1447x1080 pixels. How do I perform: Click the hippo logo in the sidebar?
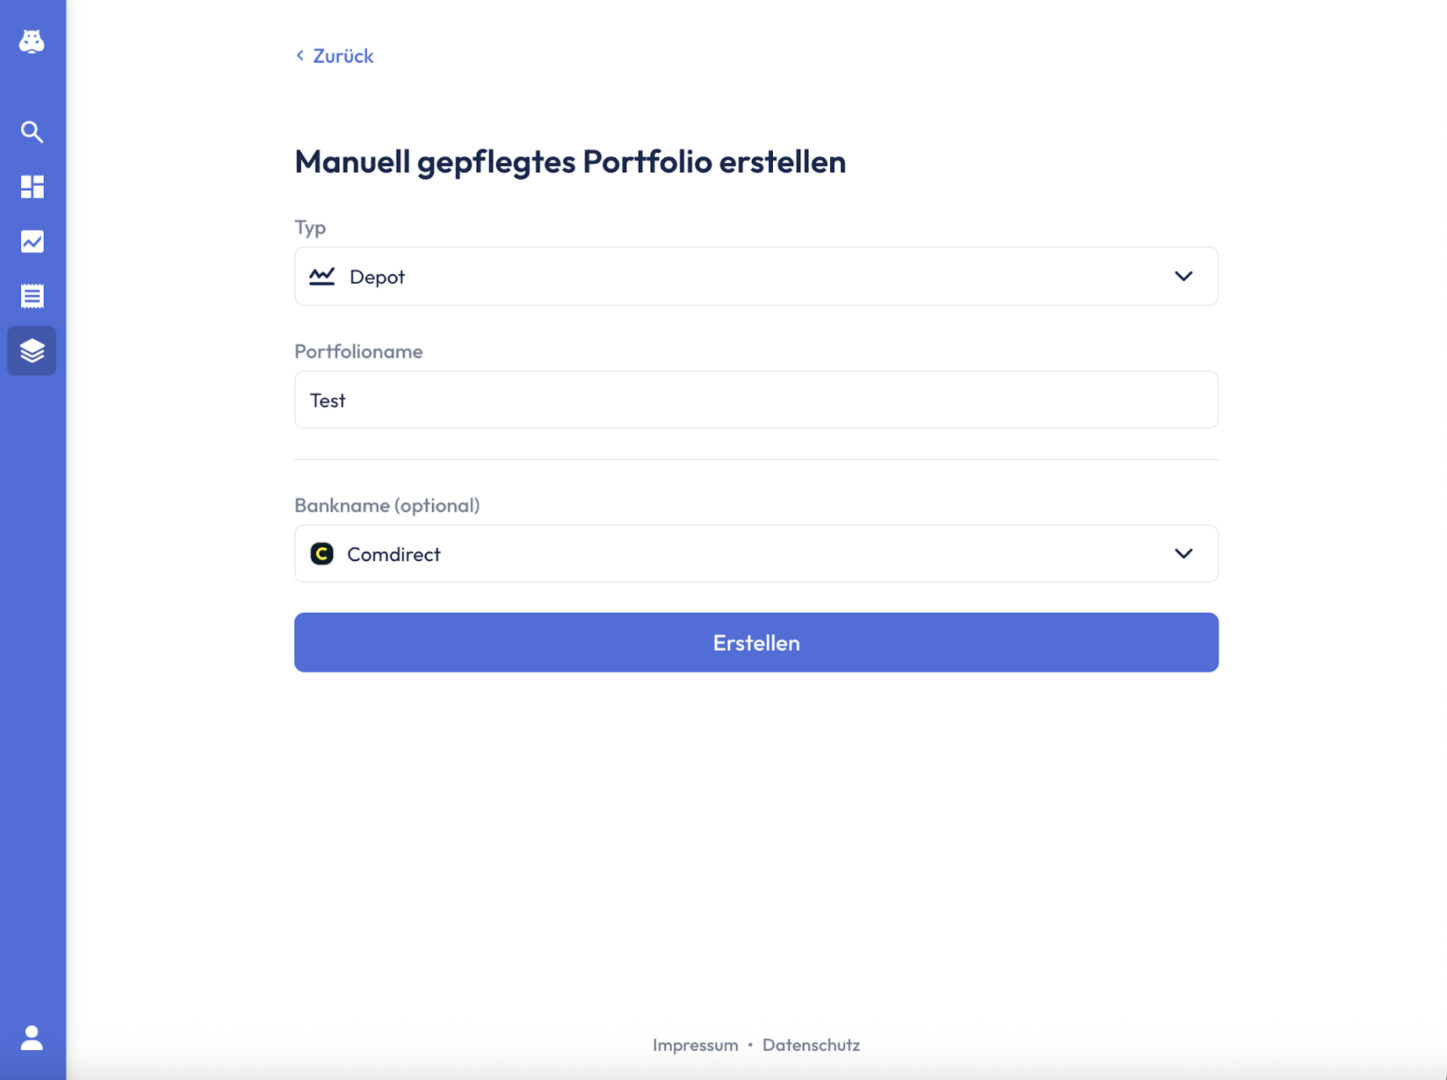click(32, 41)
